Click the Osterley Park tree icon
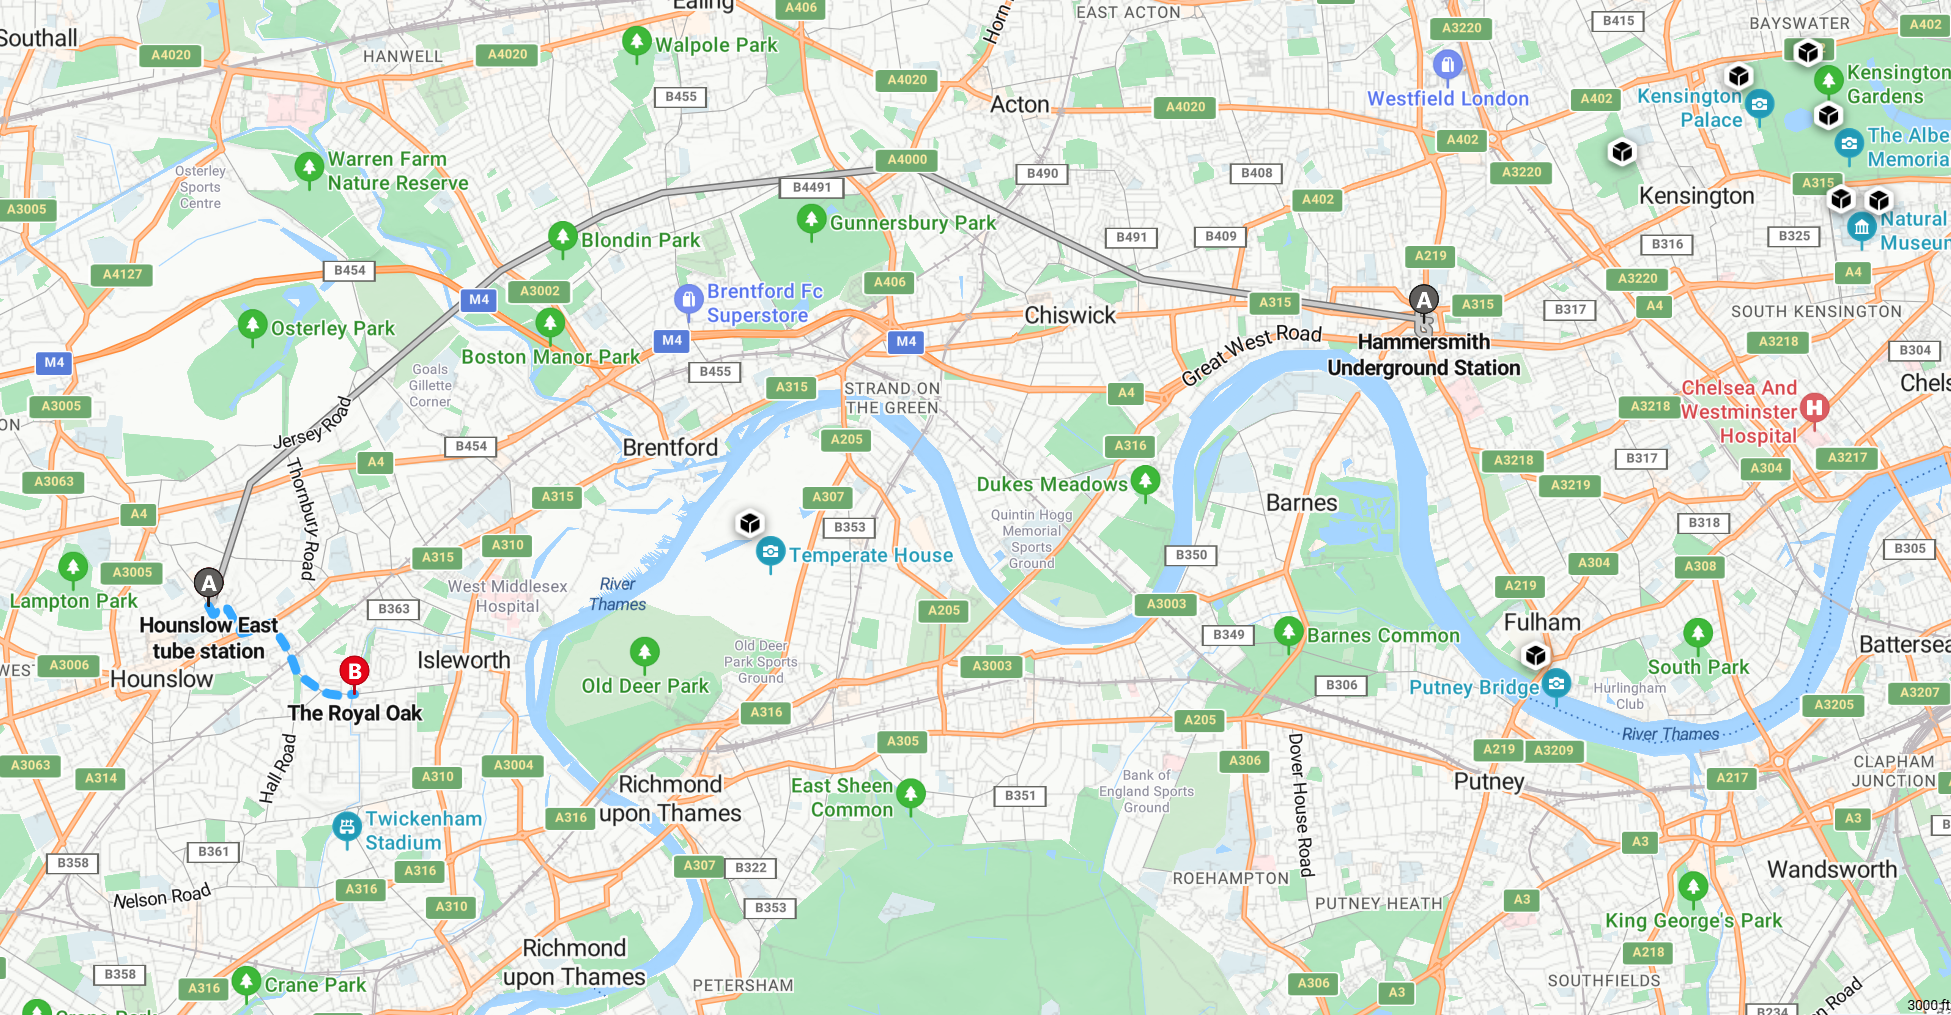The image size is (1951, 1015). (252, 327)
